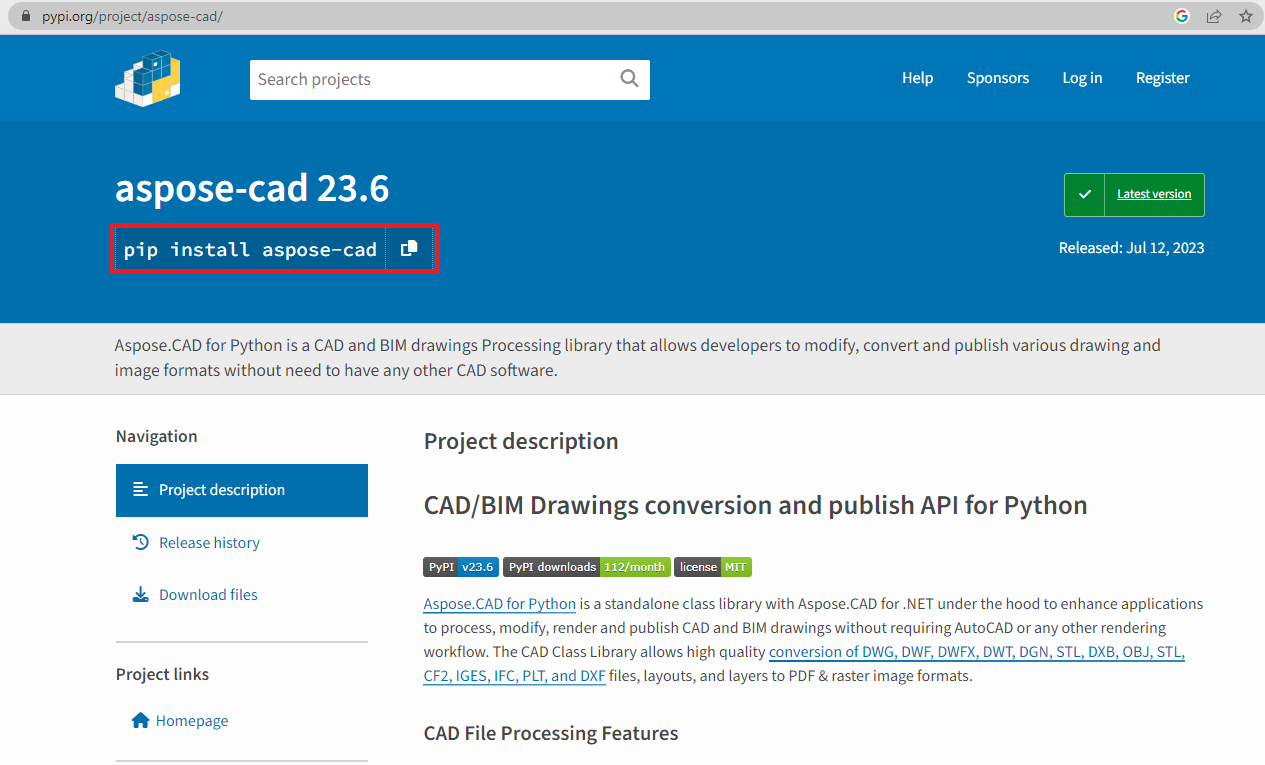Click the CAD/BIM Drawings conversion heading
This screenshot has height=765, width=1265.
[756, 505]
